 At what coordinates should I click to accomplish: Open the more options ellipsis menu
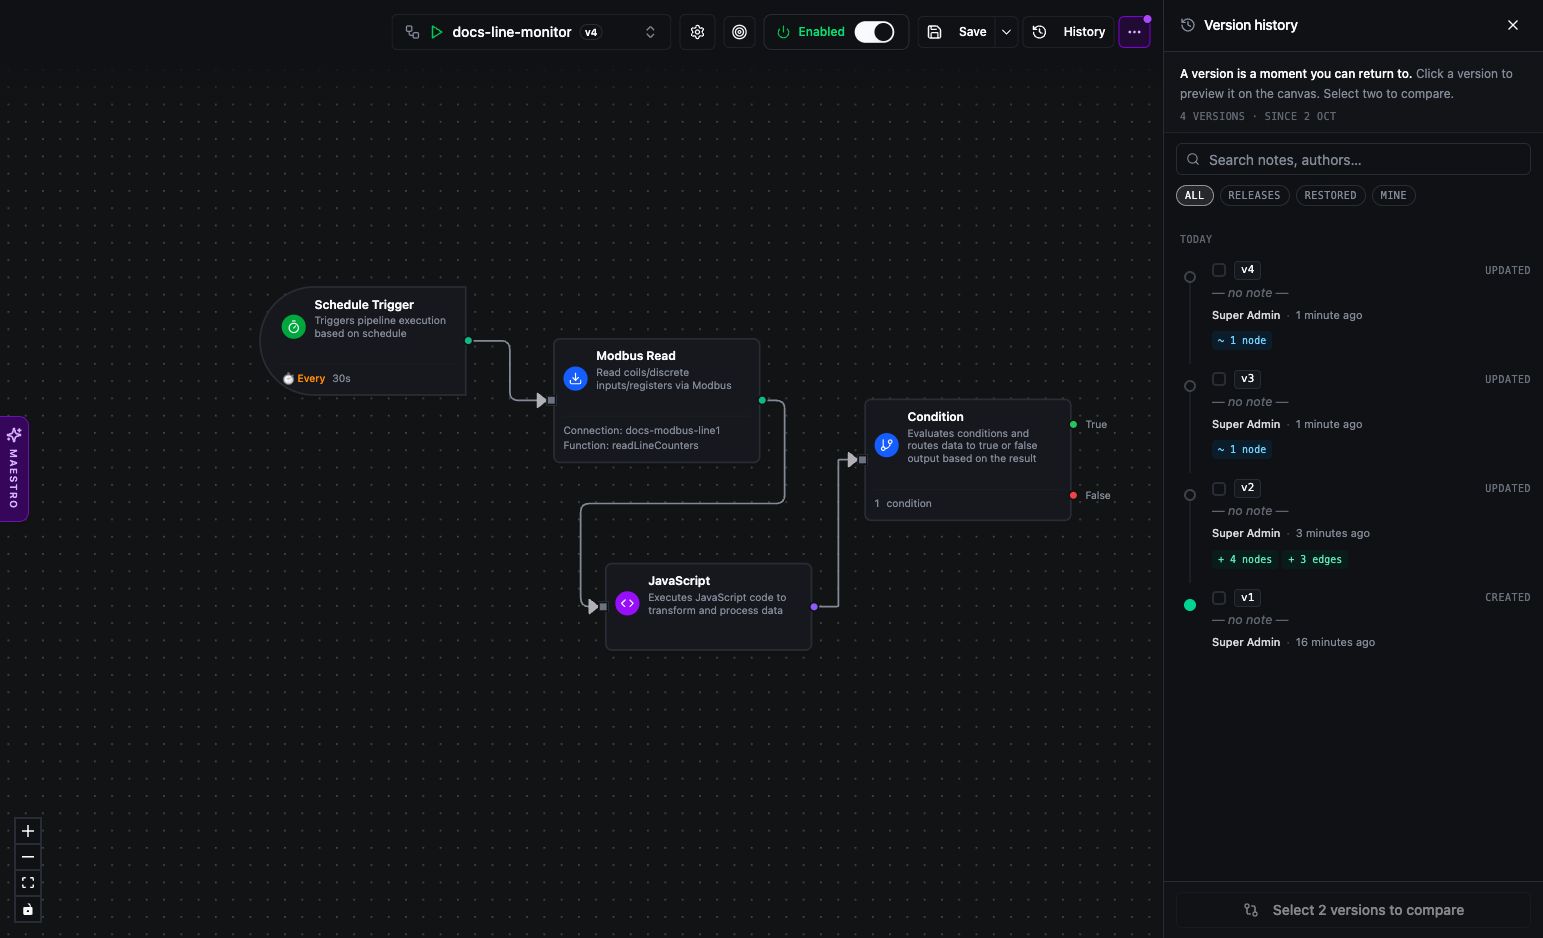pos(1134,32)
